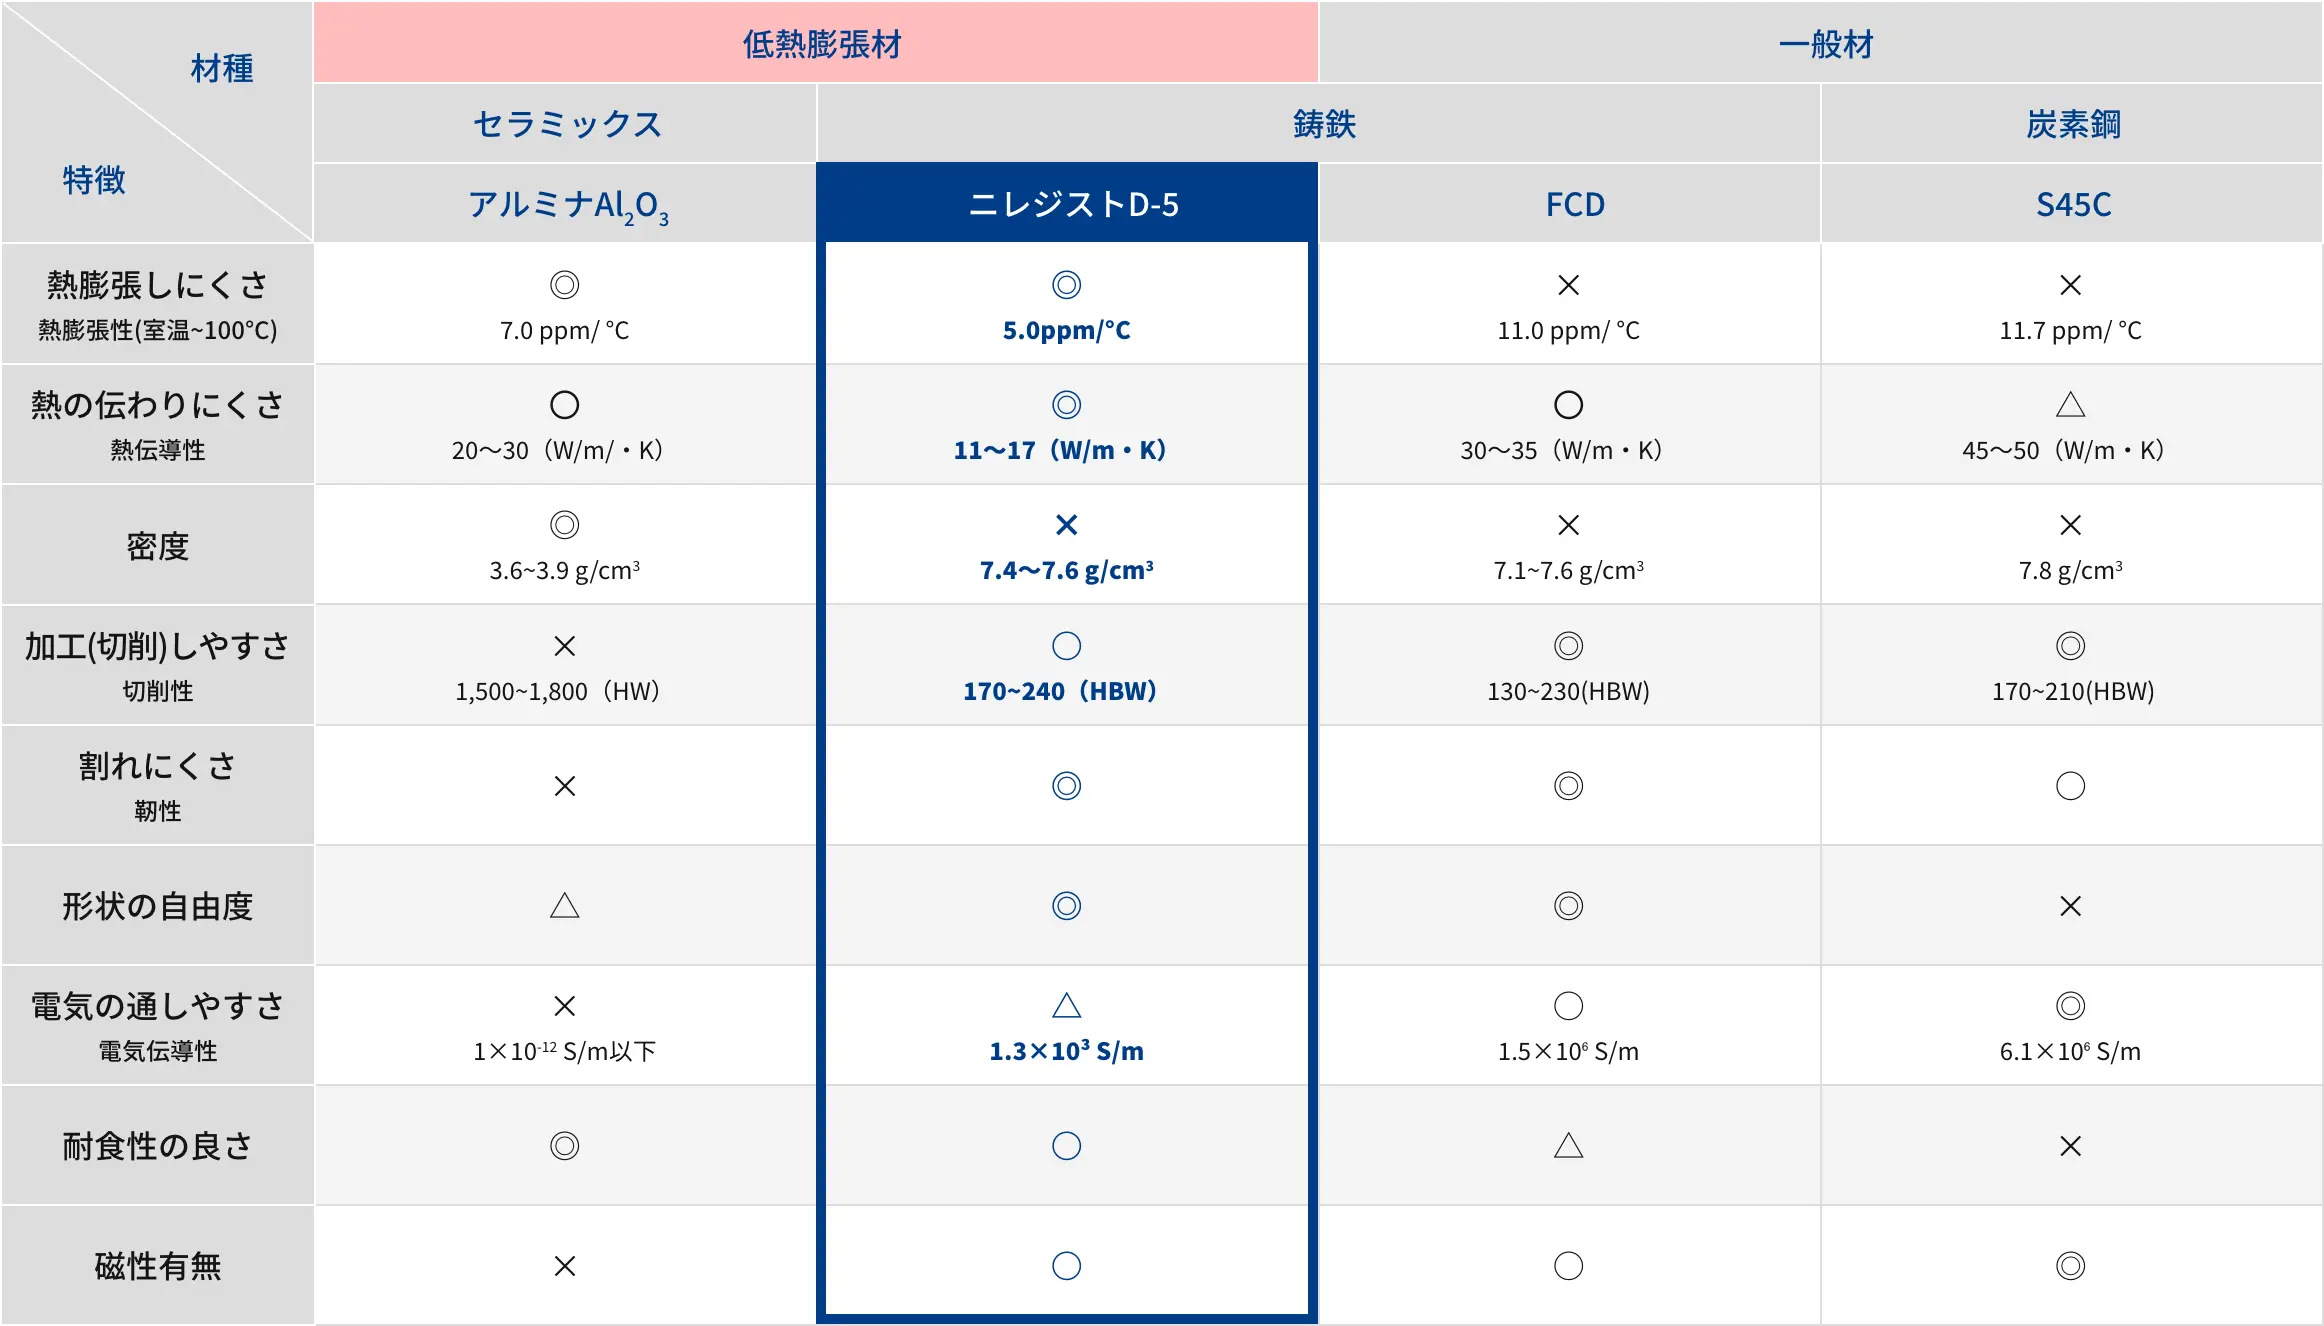2324x1326 pixels.
Task: Click the dark blue ニレジストD-5 header
Action: 1072,204
